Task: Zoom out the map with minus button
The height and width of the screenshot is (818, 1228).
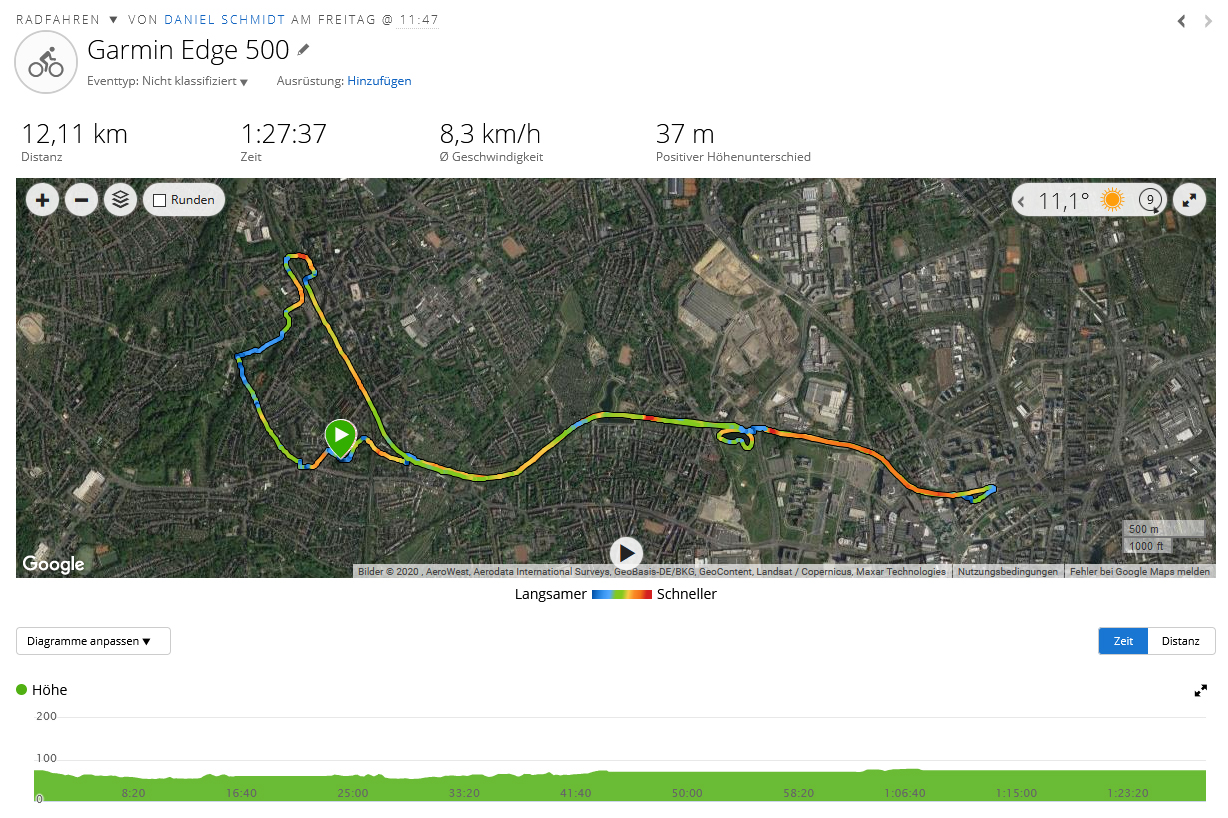Action: [81, 200]
